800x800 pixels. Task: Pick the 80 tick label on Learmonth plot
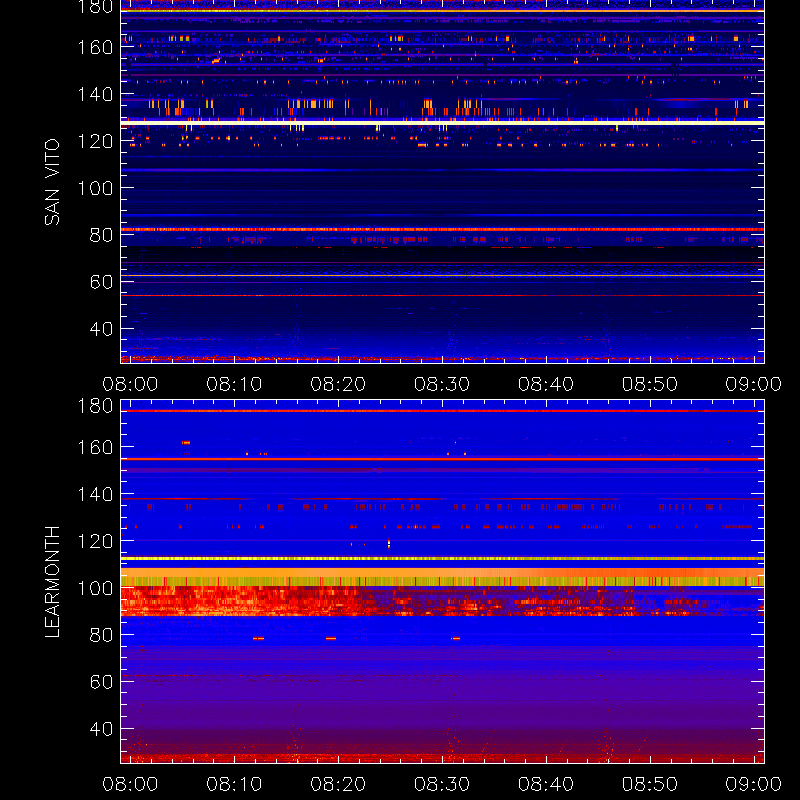point(101,635)
